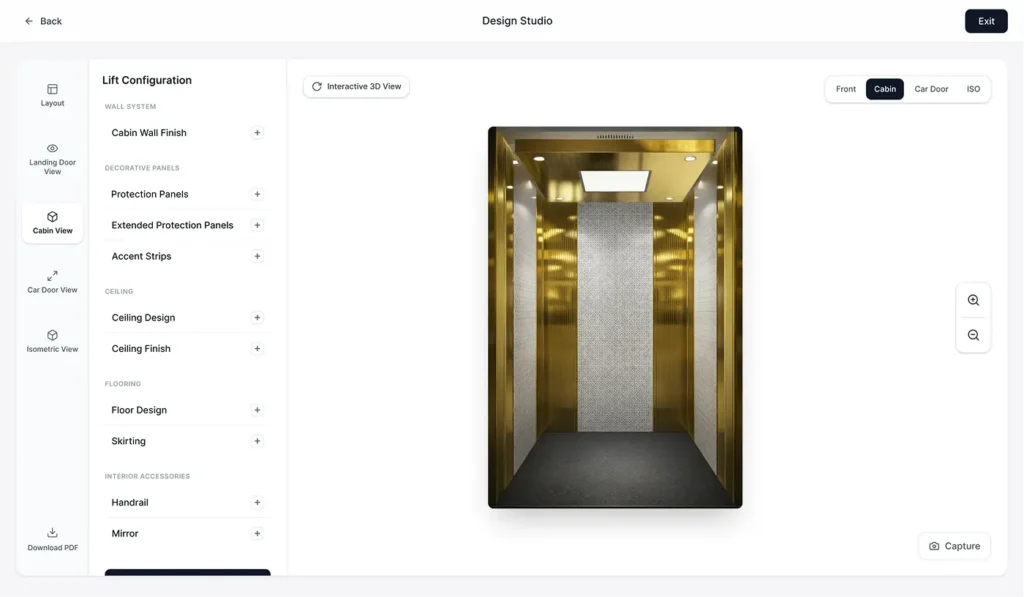Capture a snapshot of the cabin
The width and height of the screenshot is (1024, 597).
954,546
